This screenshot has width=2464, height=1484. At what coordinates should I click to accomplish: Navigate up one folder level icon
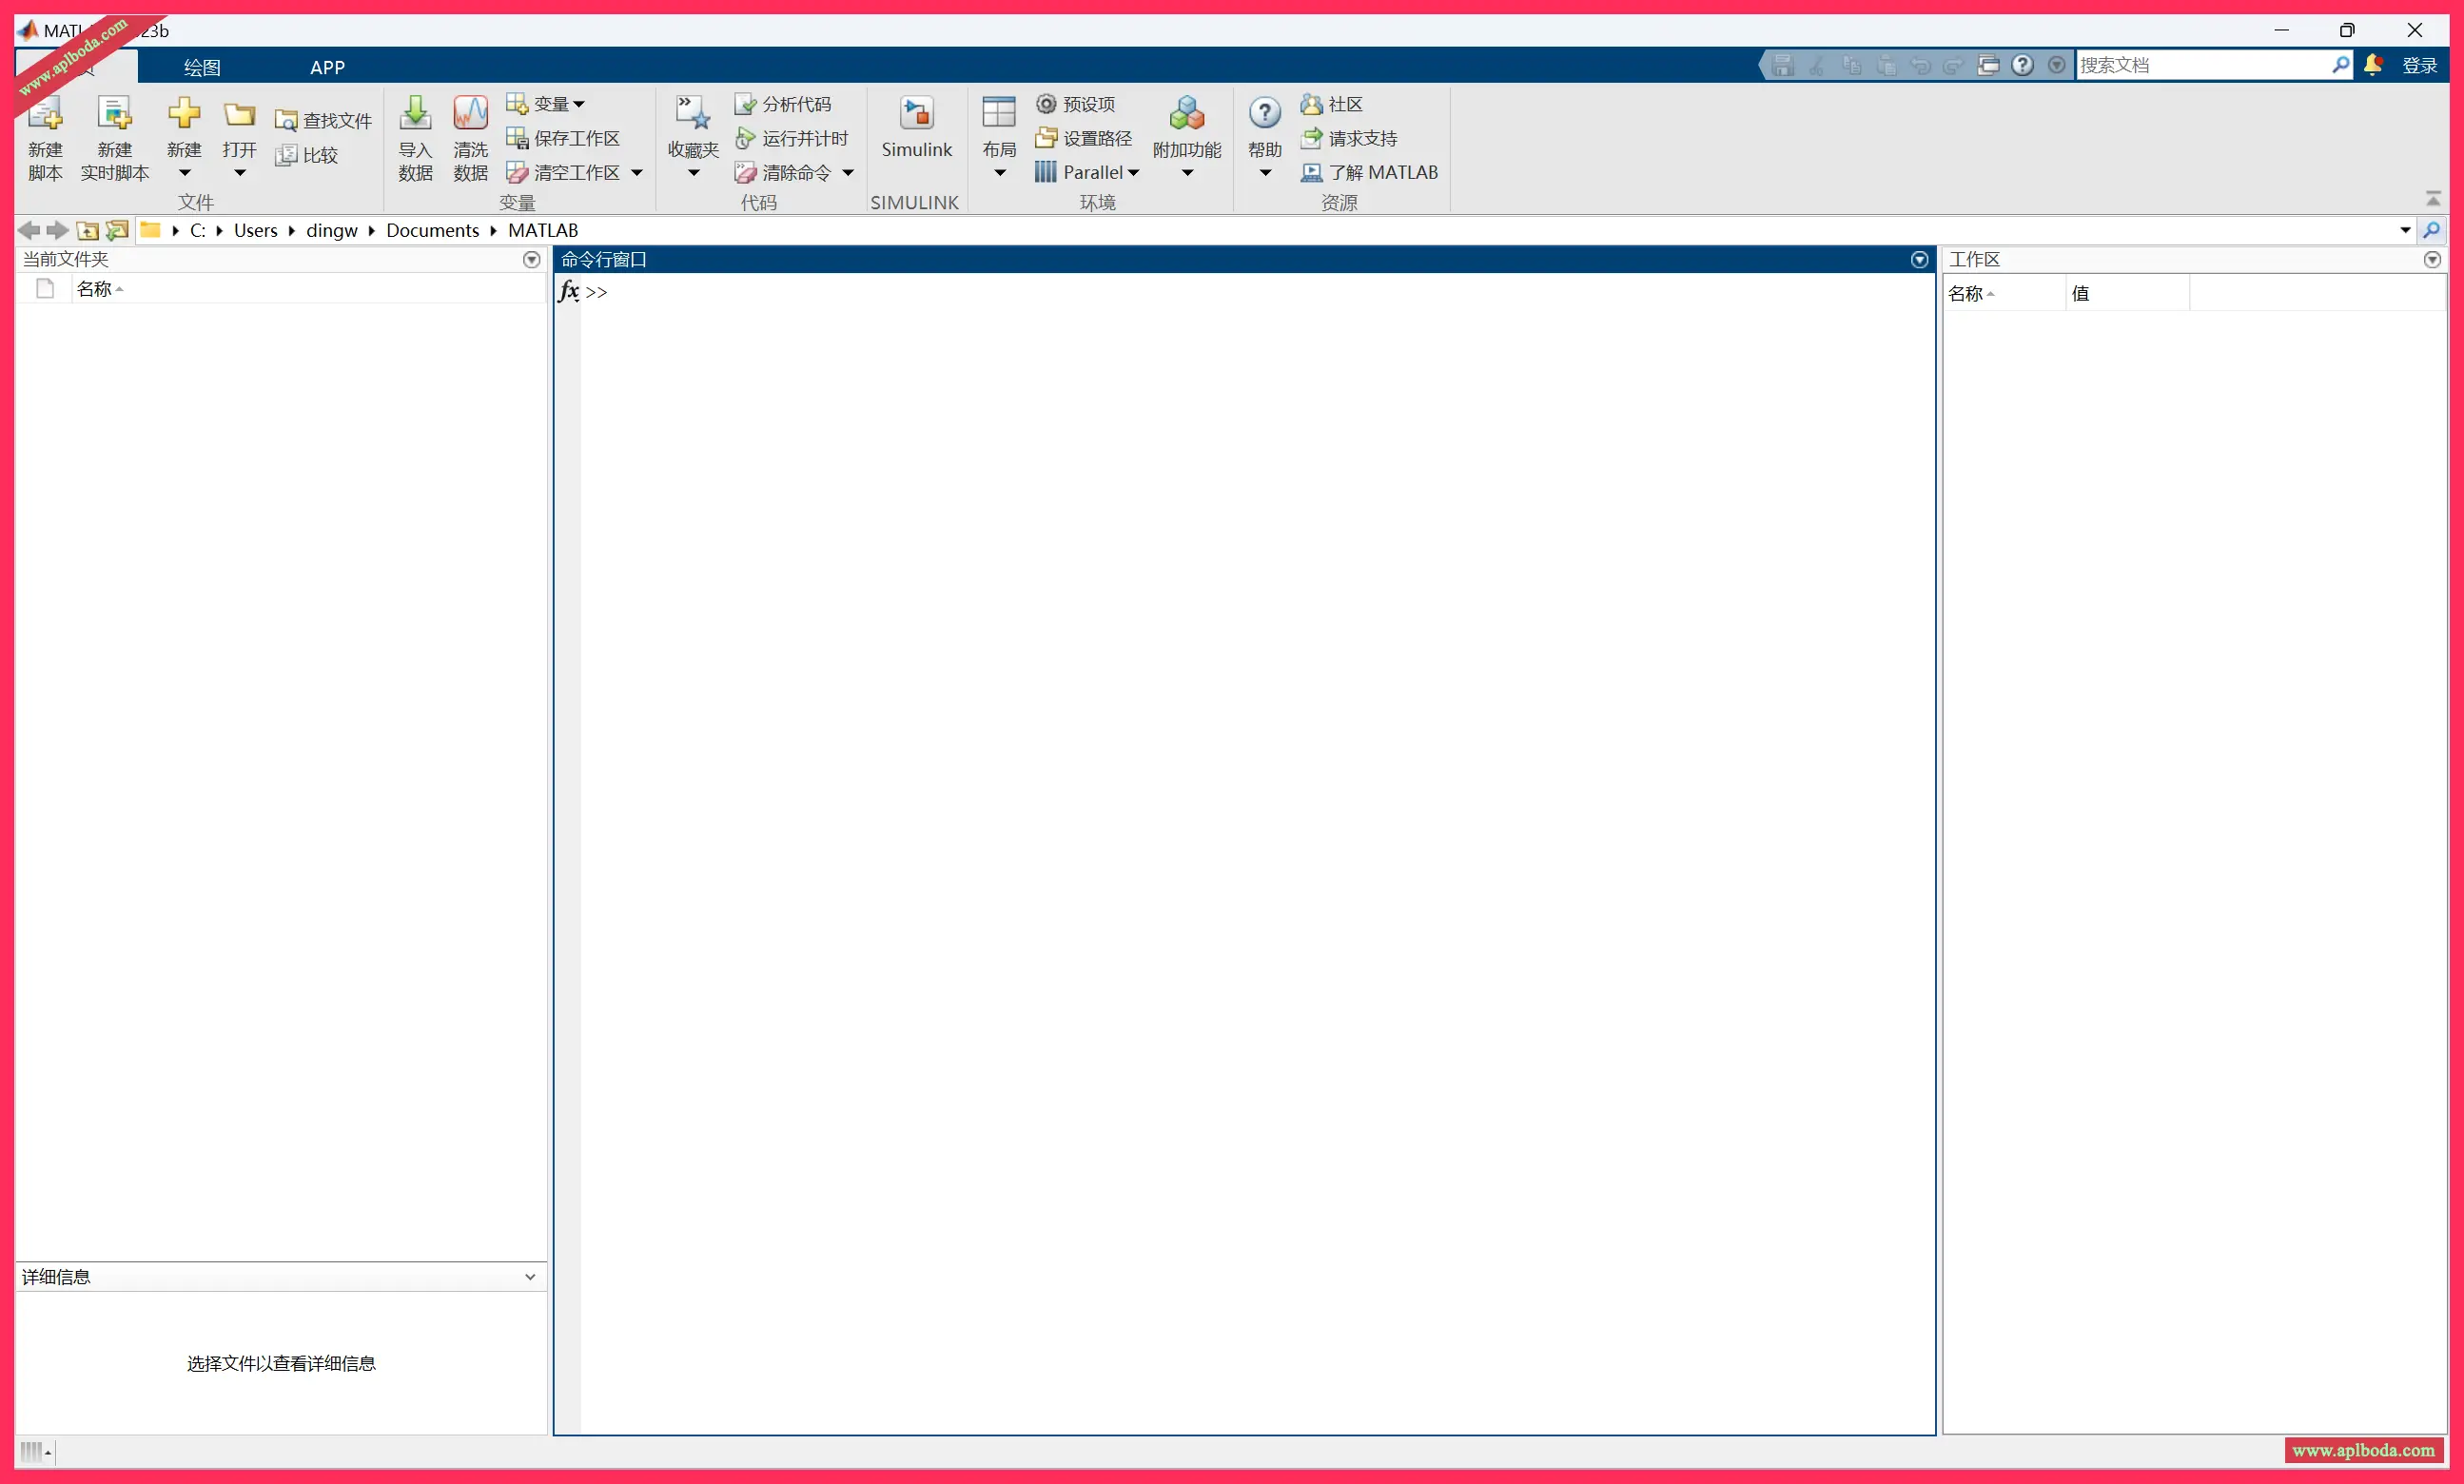(x=88, y=231)
